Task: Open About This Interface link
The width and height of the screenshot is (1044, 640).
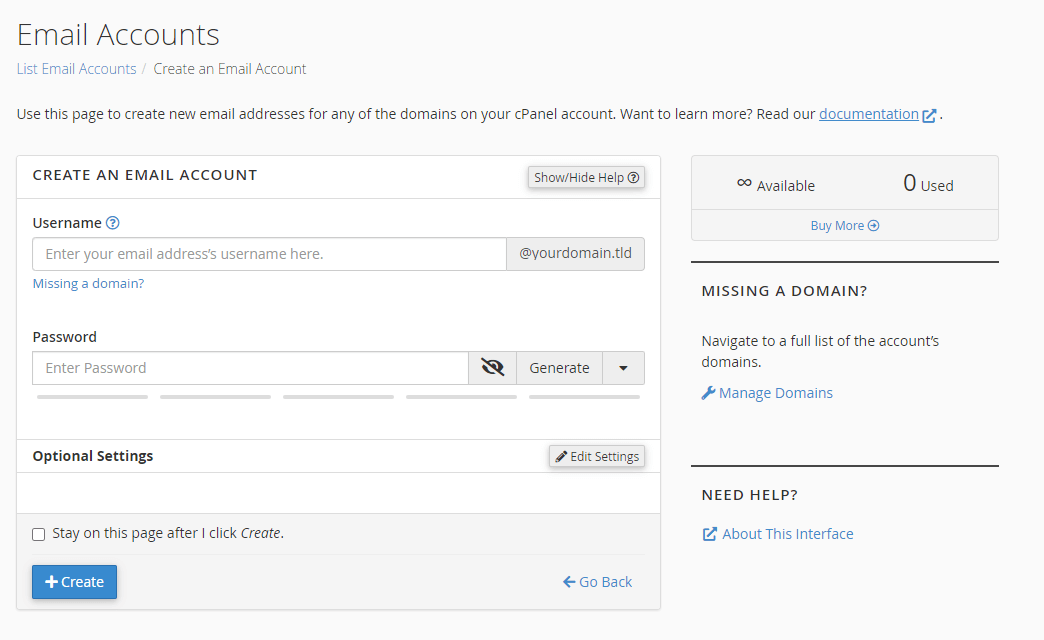Action: tap(788, 534)
